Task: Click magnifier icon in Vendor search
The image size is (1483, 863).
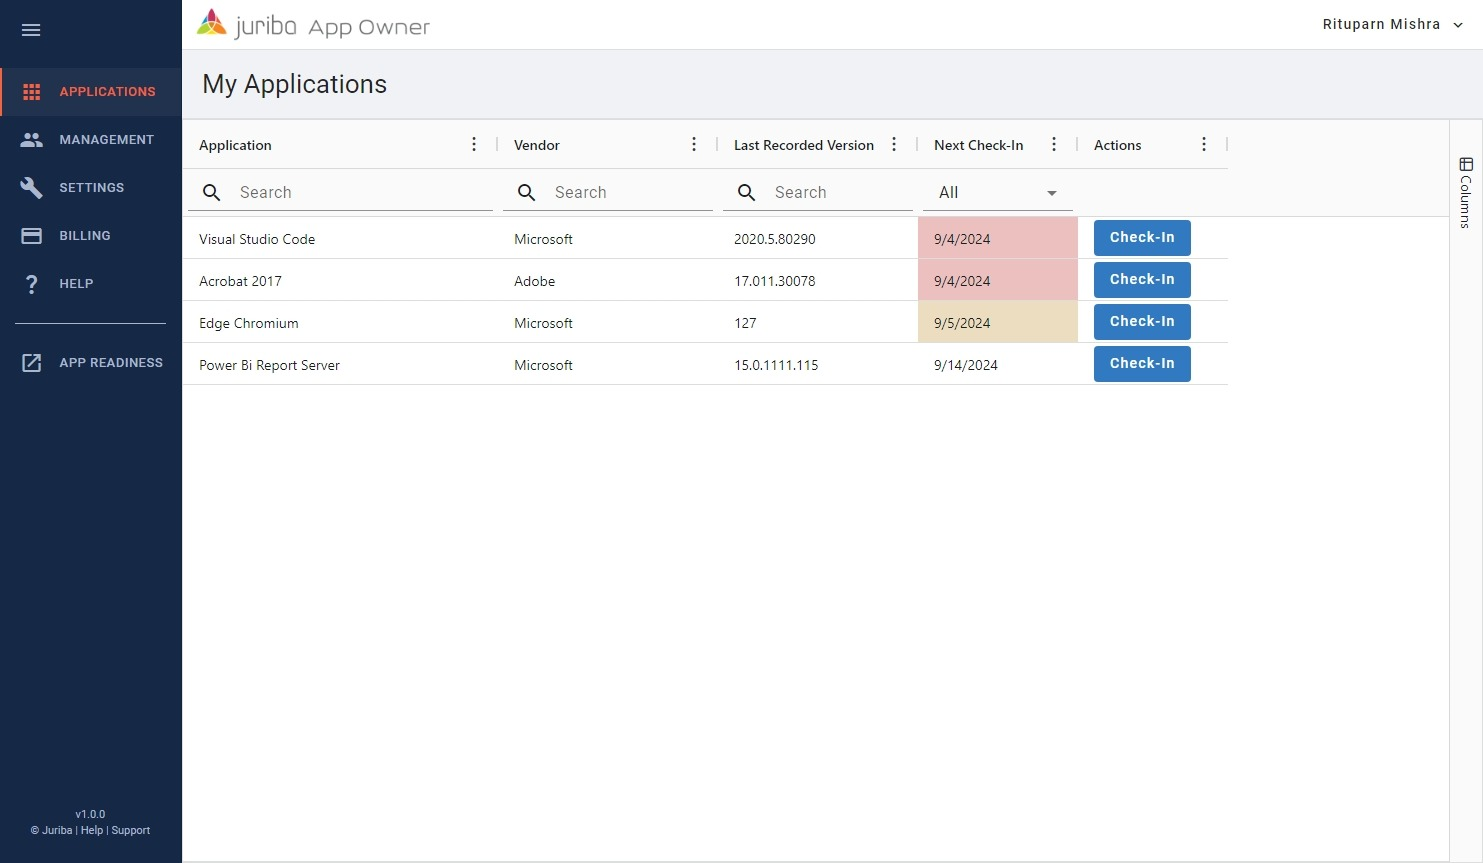Action: click(x=527, y=193)
